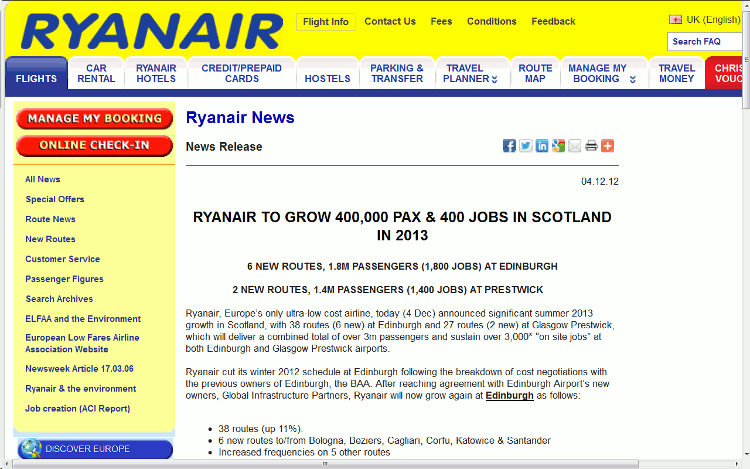750x469 pixels.
Task: Click the vertical scrollbar down arrow
Action: point(746,454)
